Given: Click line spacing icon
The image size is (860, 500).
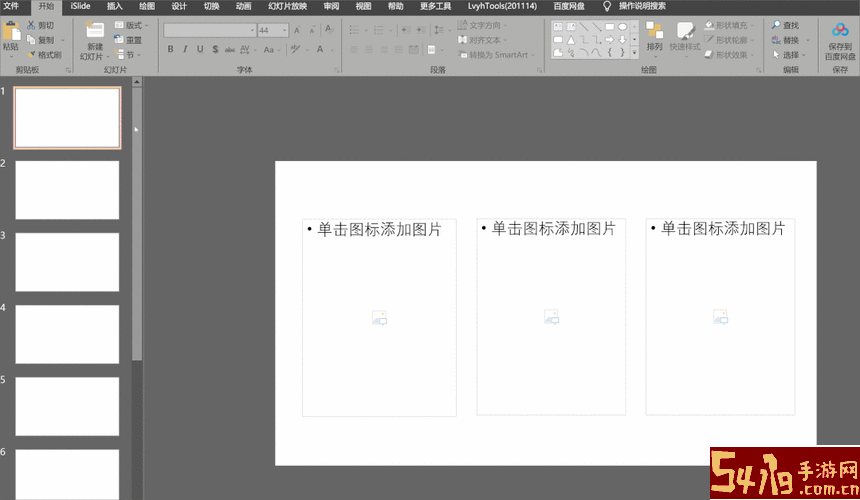Looking at the screenshot, I should [x=439, y=30].
